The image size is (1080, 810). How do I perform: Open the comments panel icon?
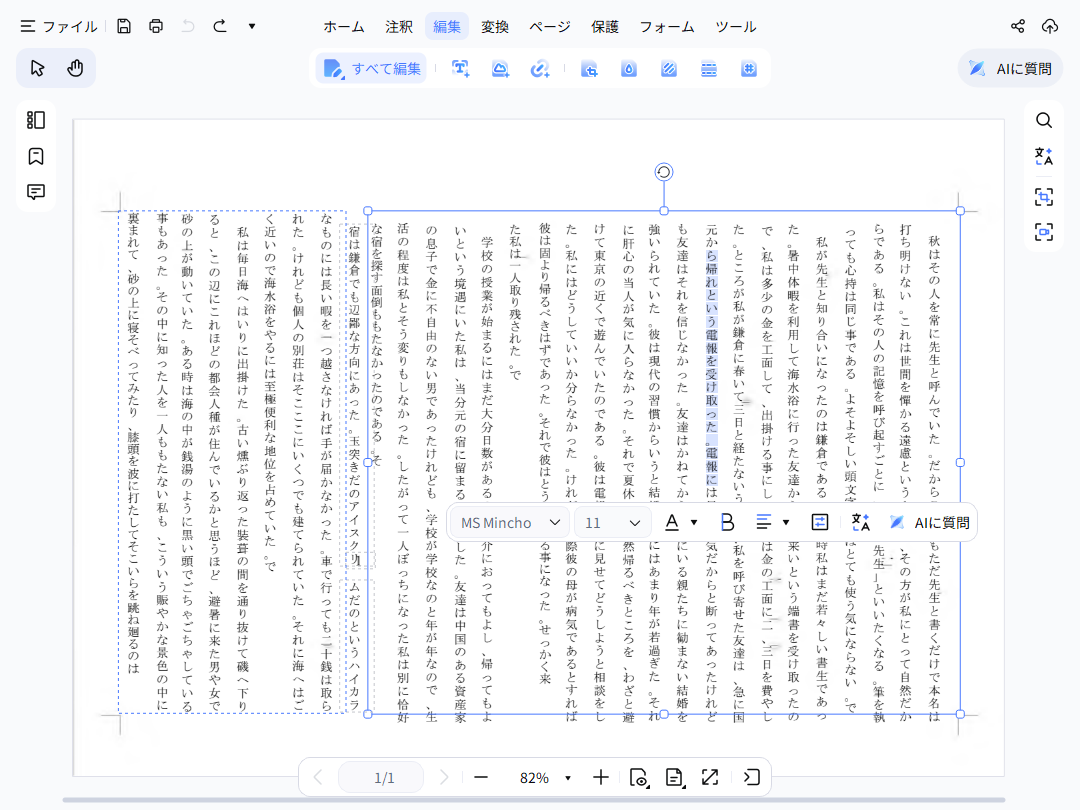(x=36, y=191)
